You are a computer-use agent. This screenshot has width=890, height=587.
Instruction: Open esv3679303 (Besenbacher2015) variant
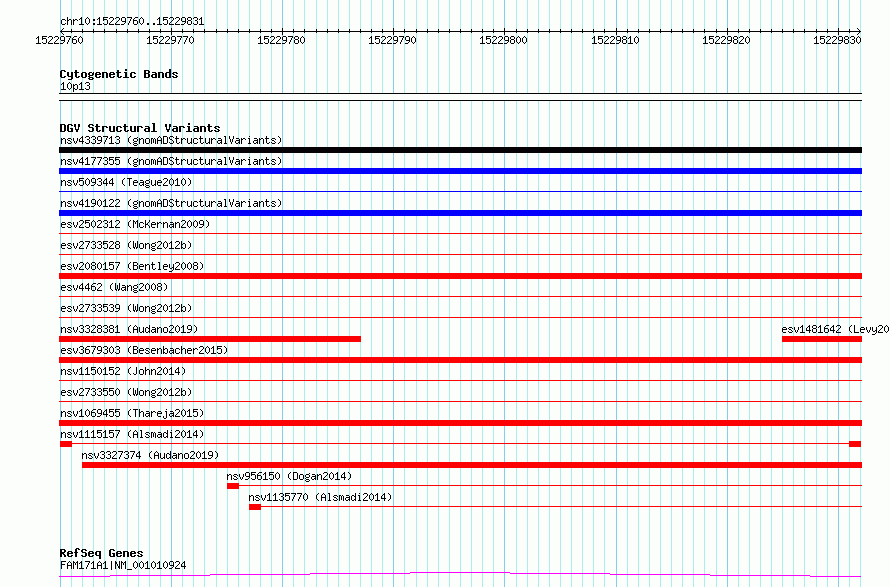tap(144, 350)
